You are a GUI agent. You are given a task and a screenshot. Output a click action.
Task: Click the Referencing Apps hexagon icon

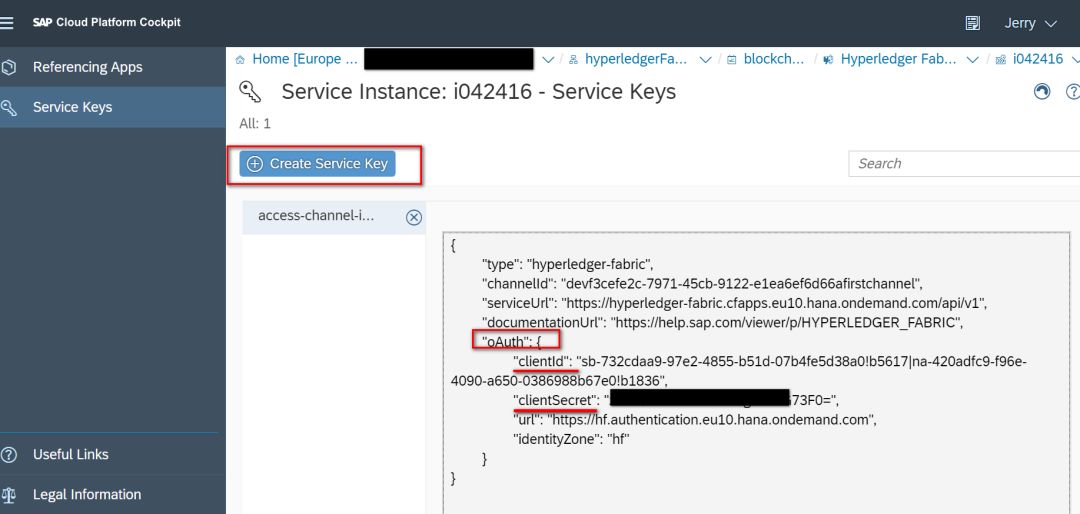(x=8, y=67)
